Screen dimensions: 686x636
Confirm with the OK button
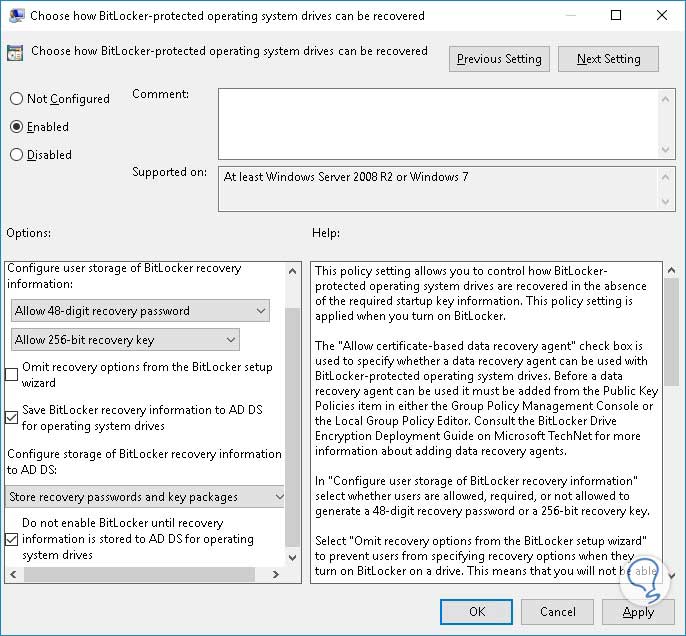(x=476, y=612)
